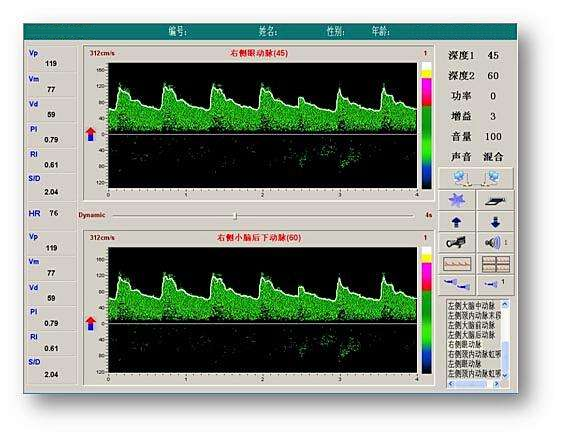Click the vessel list scroll-up arrow
This screenshot has height=437, width=561.
505,305
